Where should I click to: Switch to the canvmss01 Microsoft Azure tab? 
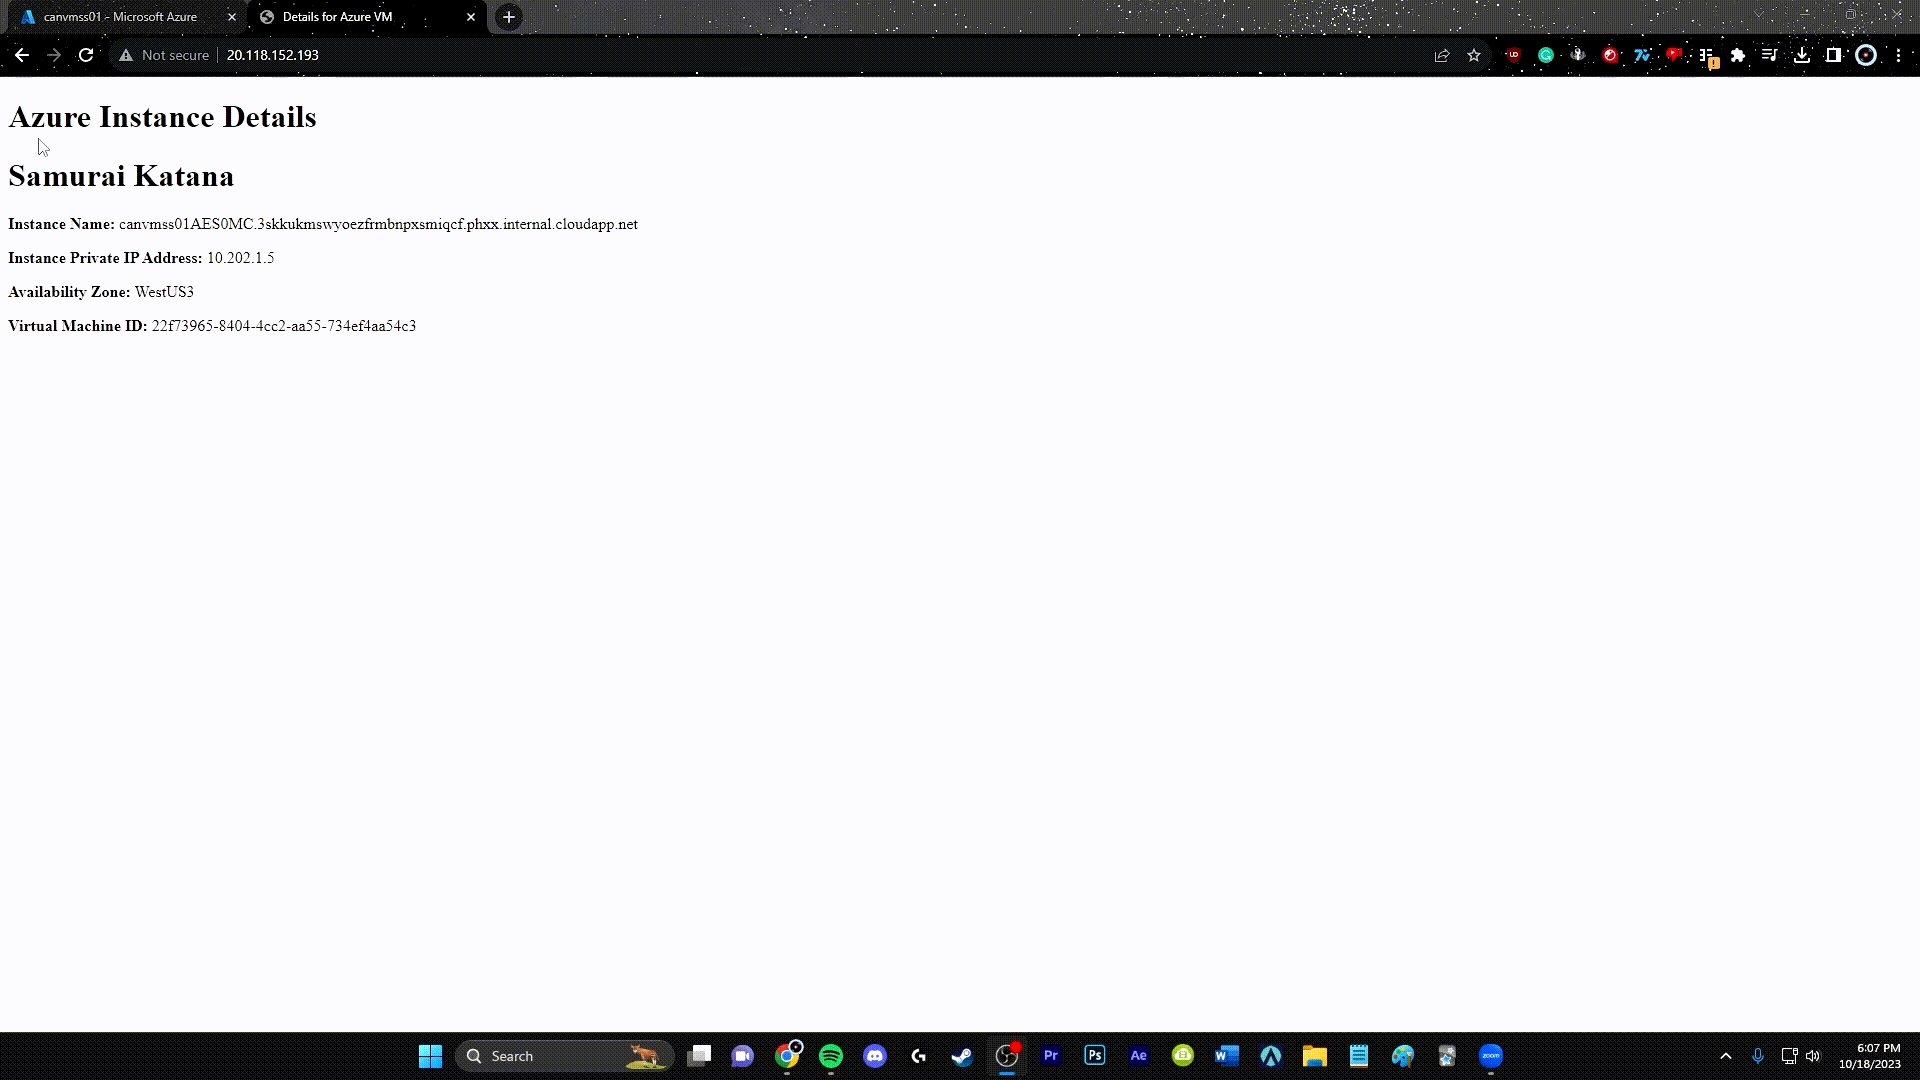pyautogui.click(x=120, y=17)
